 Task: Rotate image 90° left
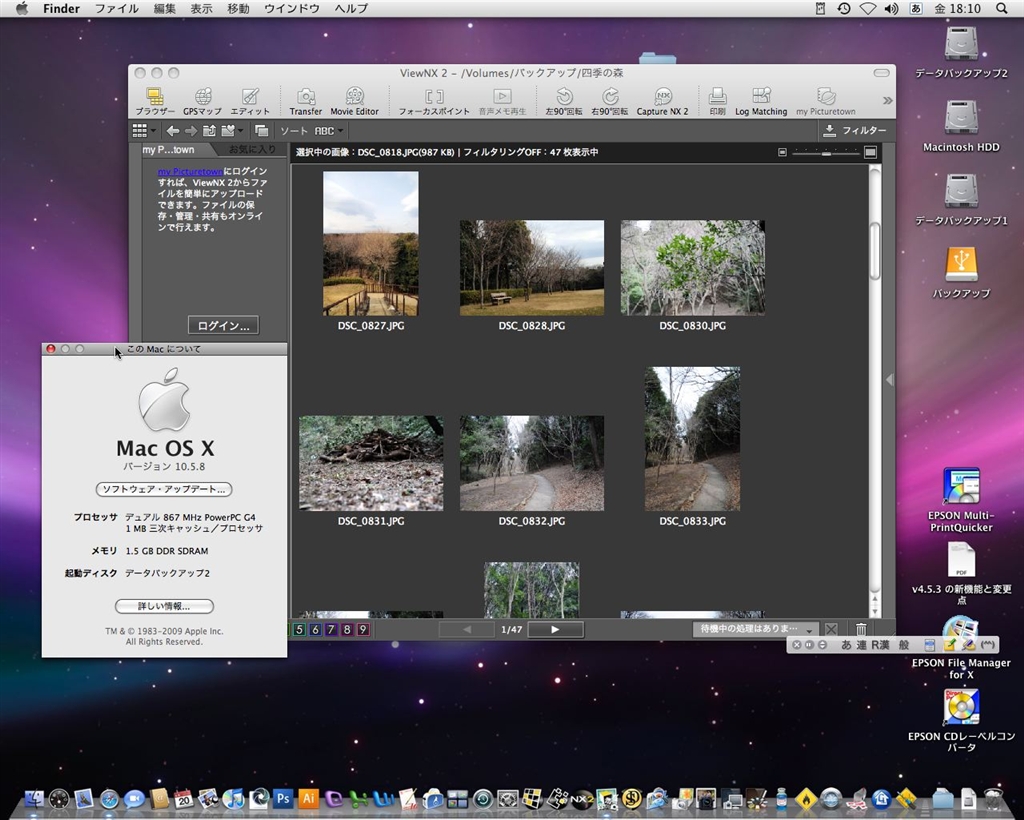564,98
